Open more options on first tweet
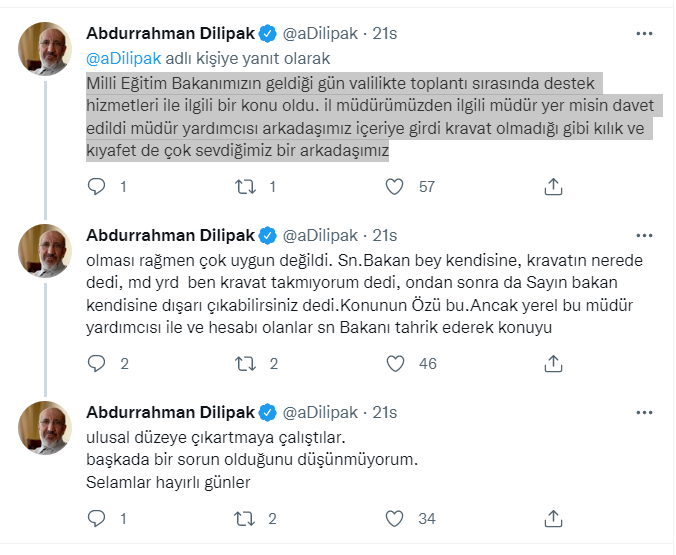 pyautogui.click(x=645, y=33)
